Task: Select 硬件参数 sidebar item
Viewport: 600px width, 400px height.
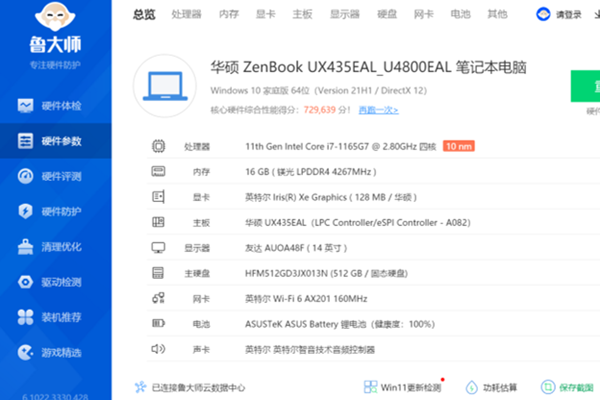Action: pyautogui.click(x=56, y=141)
